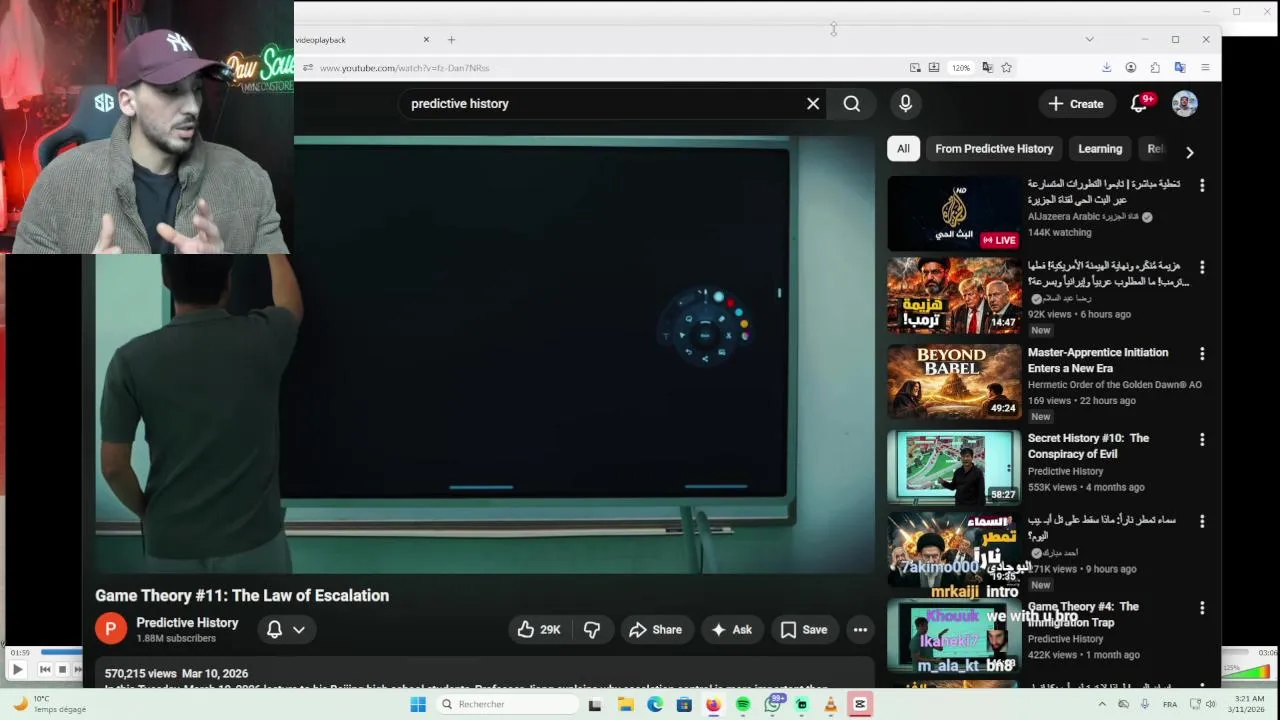Click the translate page icon in address bar
Viewport: 1280px width, 720px height.
[987, 68]
